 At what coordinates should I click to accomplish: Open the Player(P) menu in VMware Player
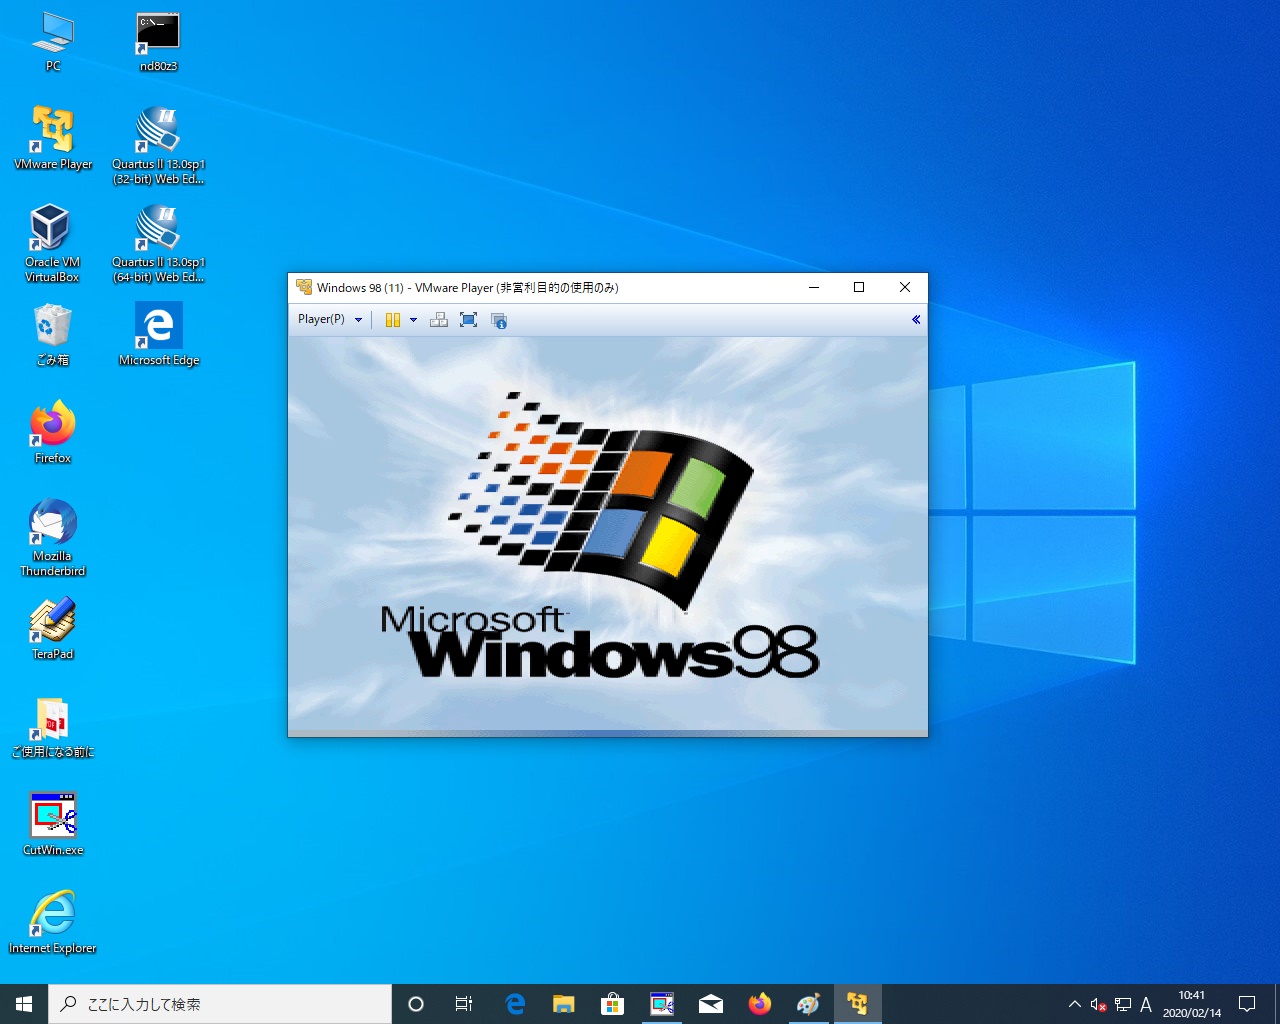(330, 319)
